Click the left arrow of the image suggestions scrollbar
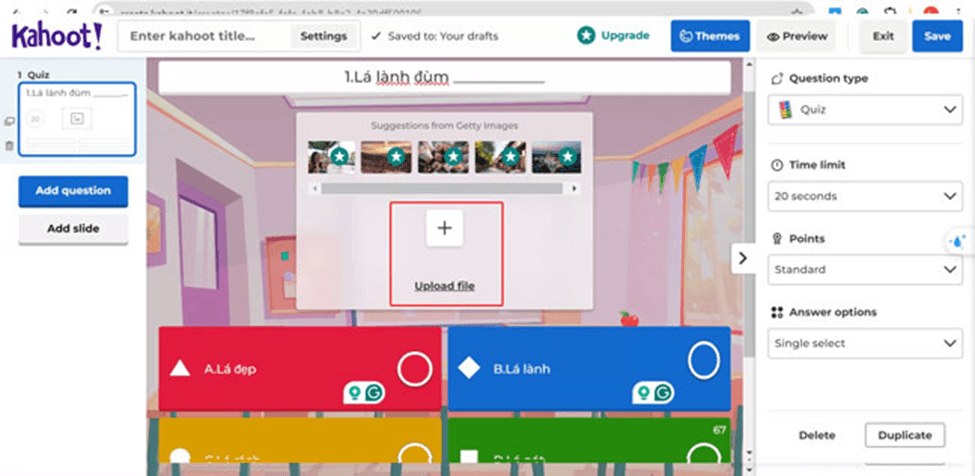Image resolution: width=975 pixels, height=476 pixels. (x=315, y=188)
